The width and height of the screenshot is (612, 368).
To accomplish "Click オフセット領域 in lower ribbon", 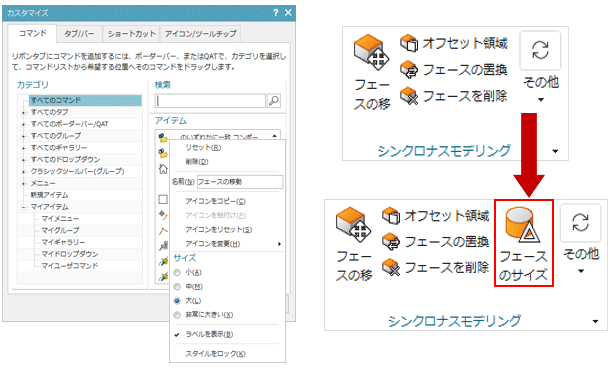I will pyautogui.click(x=436, y=216).
